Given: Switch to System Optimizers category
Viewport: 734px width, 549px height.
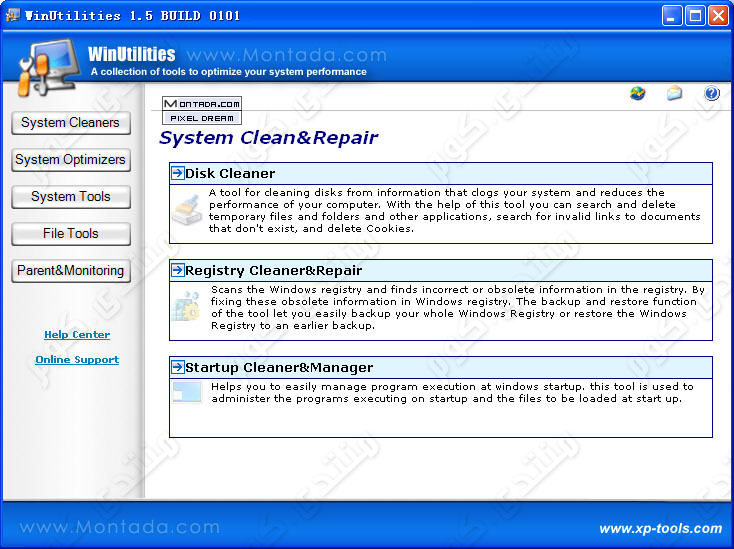Looking at the screenshot, I should point(70,160).
